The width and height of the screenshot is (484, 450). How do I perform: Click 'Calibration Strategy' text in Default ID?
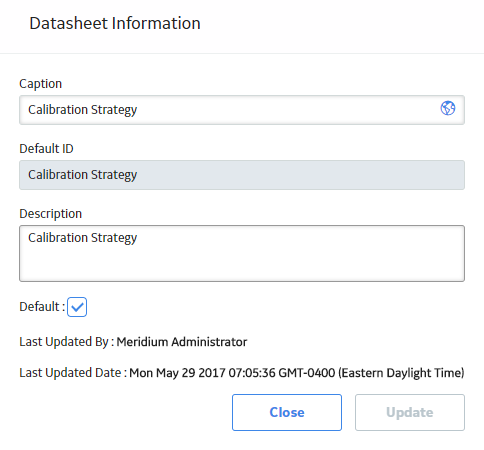[83, 175]
